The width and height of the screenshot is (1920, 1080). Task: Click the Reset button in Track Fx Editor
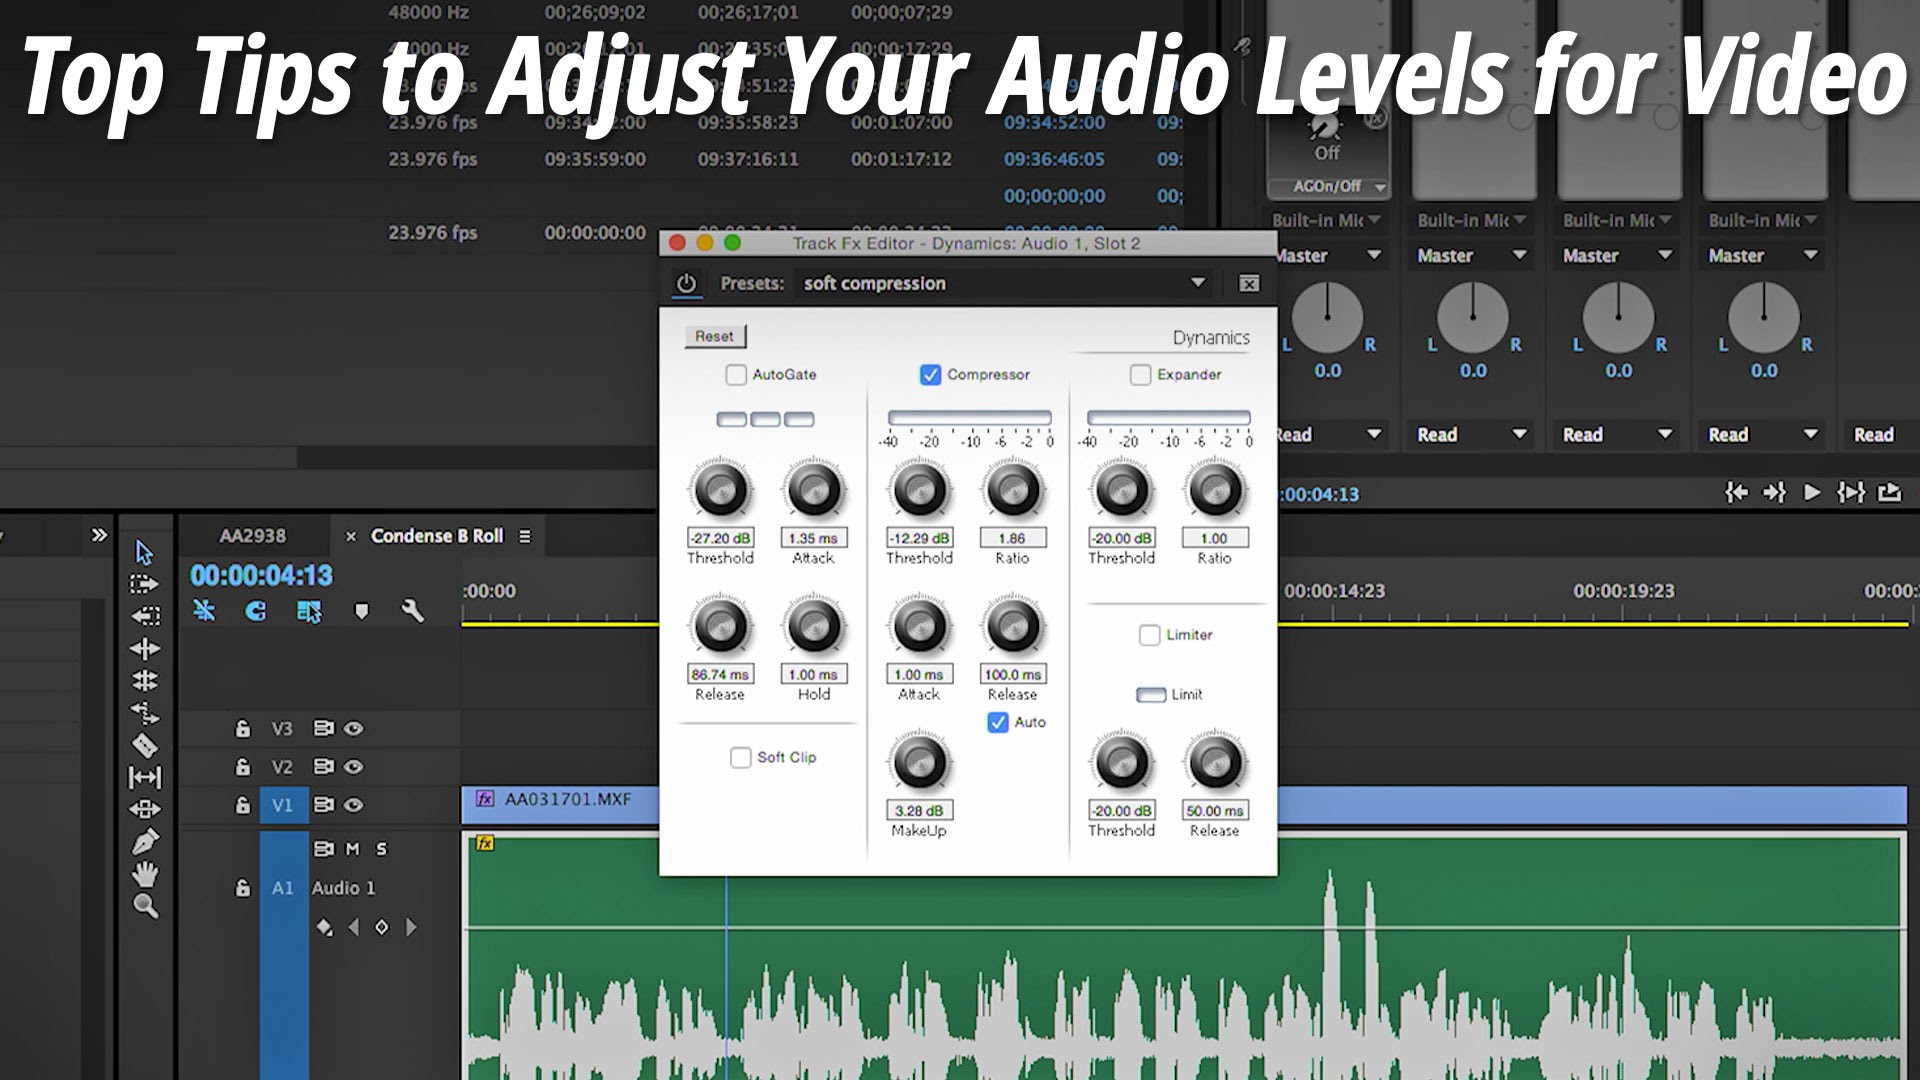click(x=713, y=336)
